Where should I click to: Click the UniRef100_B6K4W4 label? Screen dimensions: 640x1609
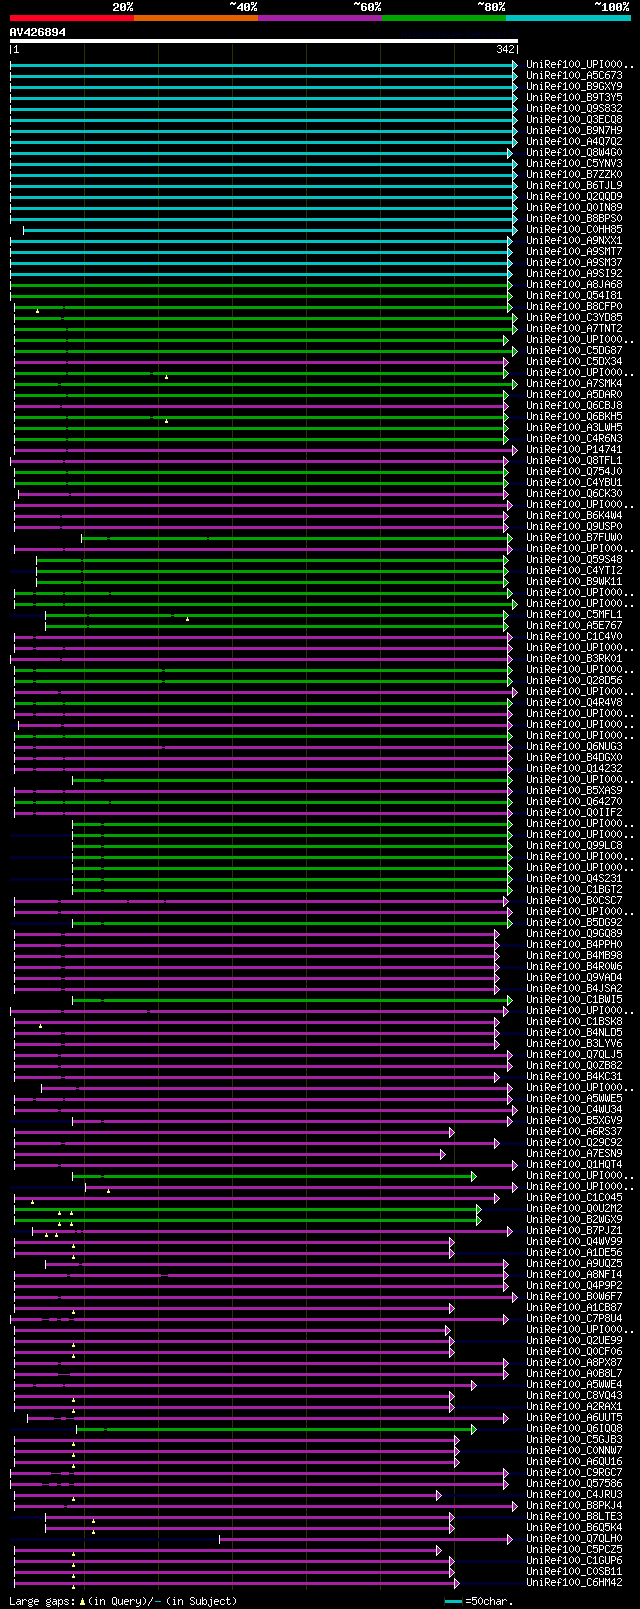pyautogui.click(x=574, y=515)
